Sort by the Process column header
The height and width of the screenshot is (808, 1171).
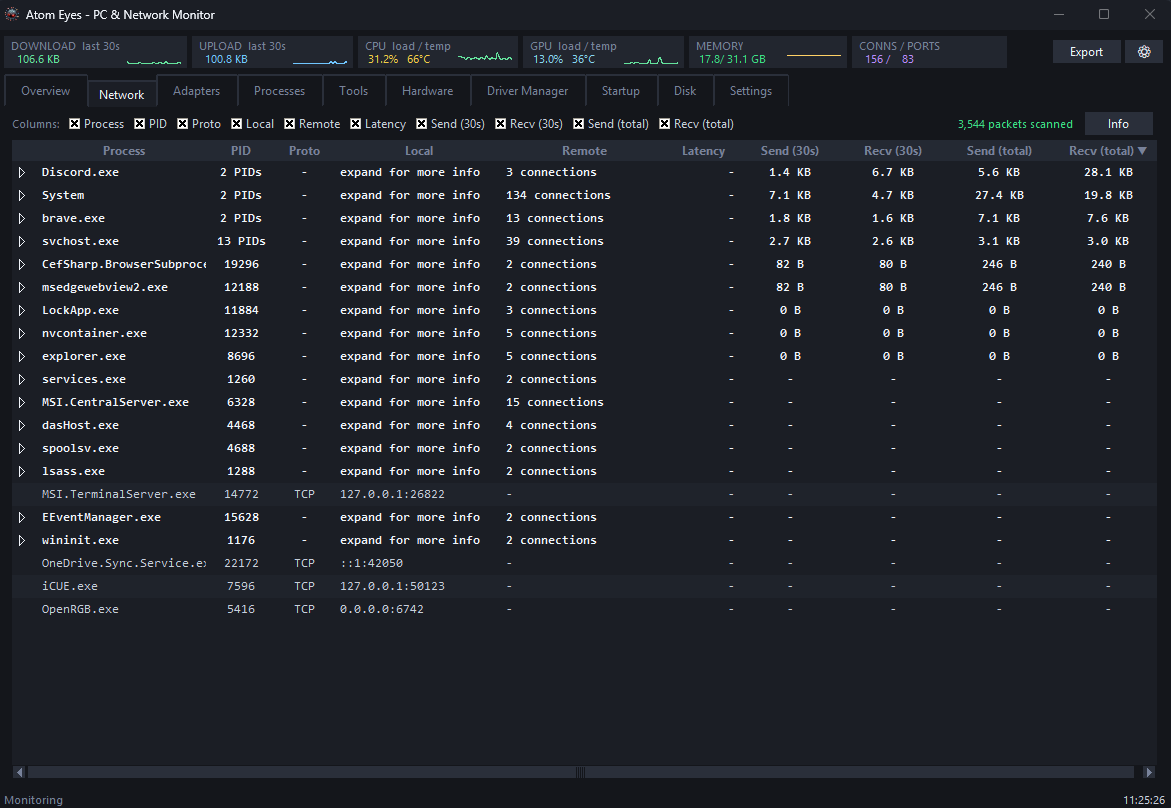click(x=124, y=151)
